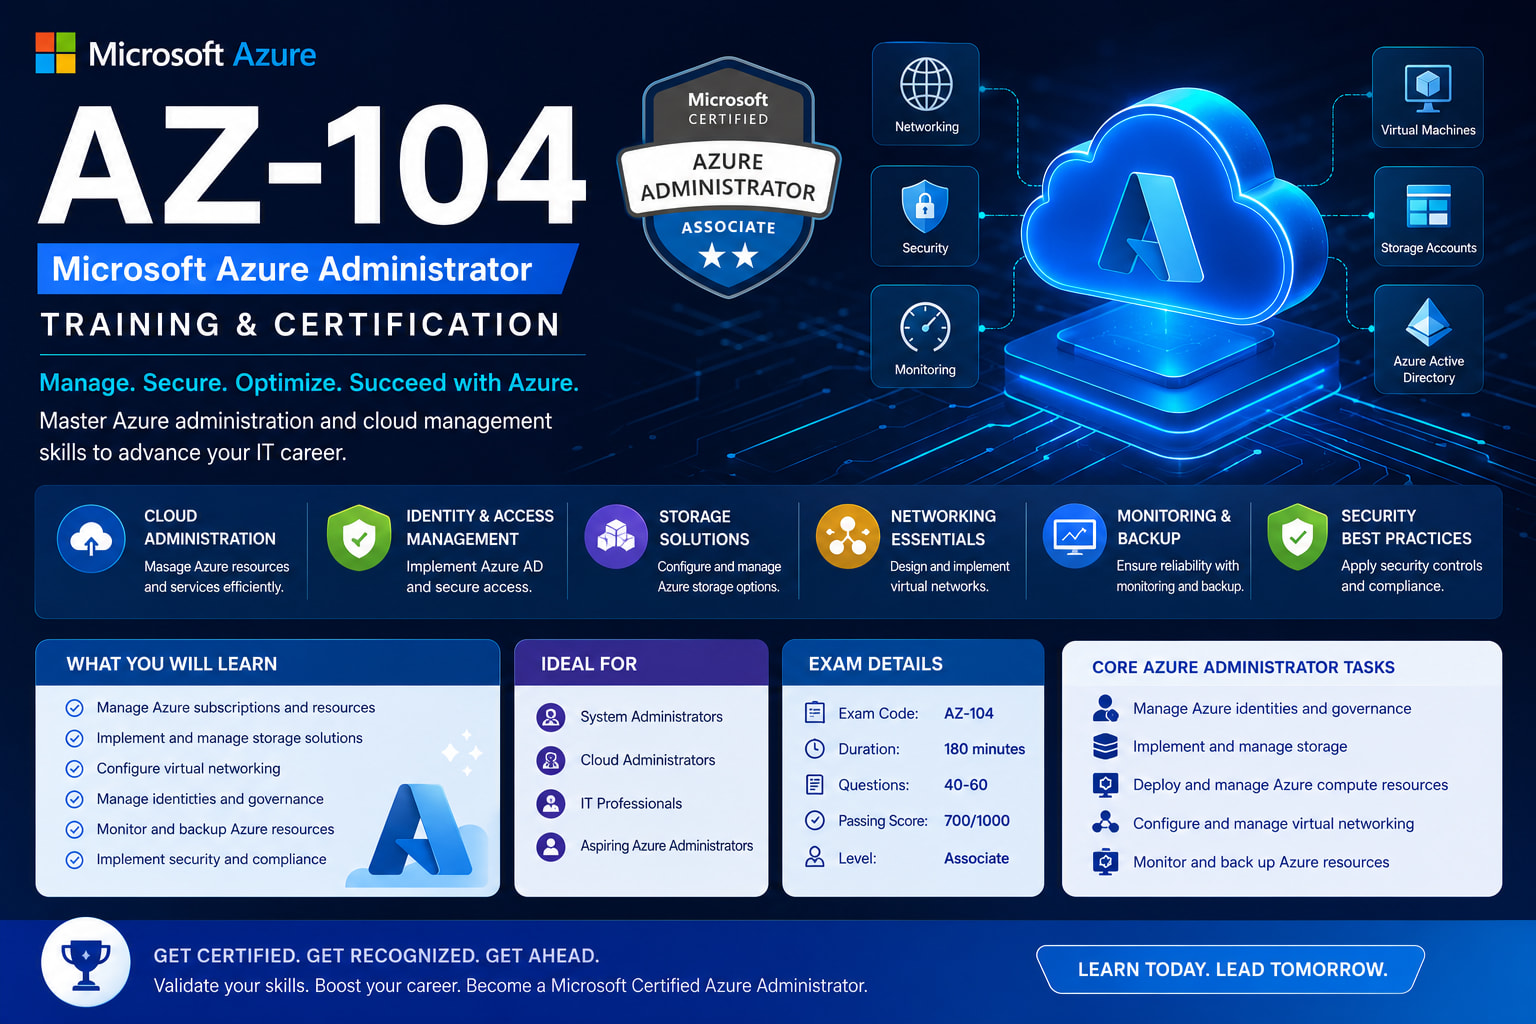
Task: Click the STORAGE SOLUTIONS heading
Action: (x=704, y=528)
